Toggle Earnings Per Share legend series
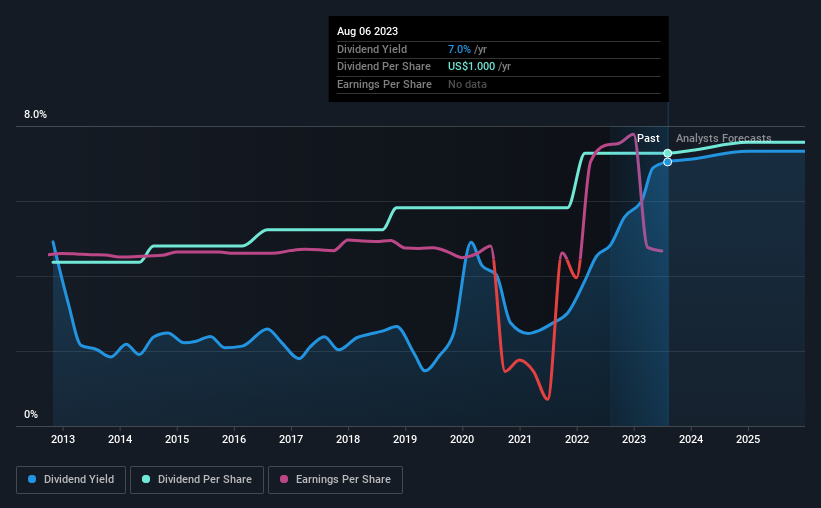 point(335,479)
